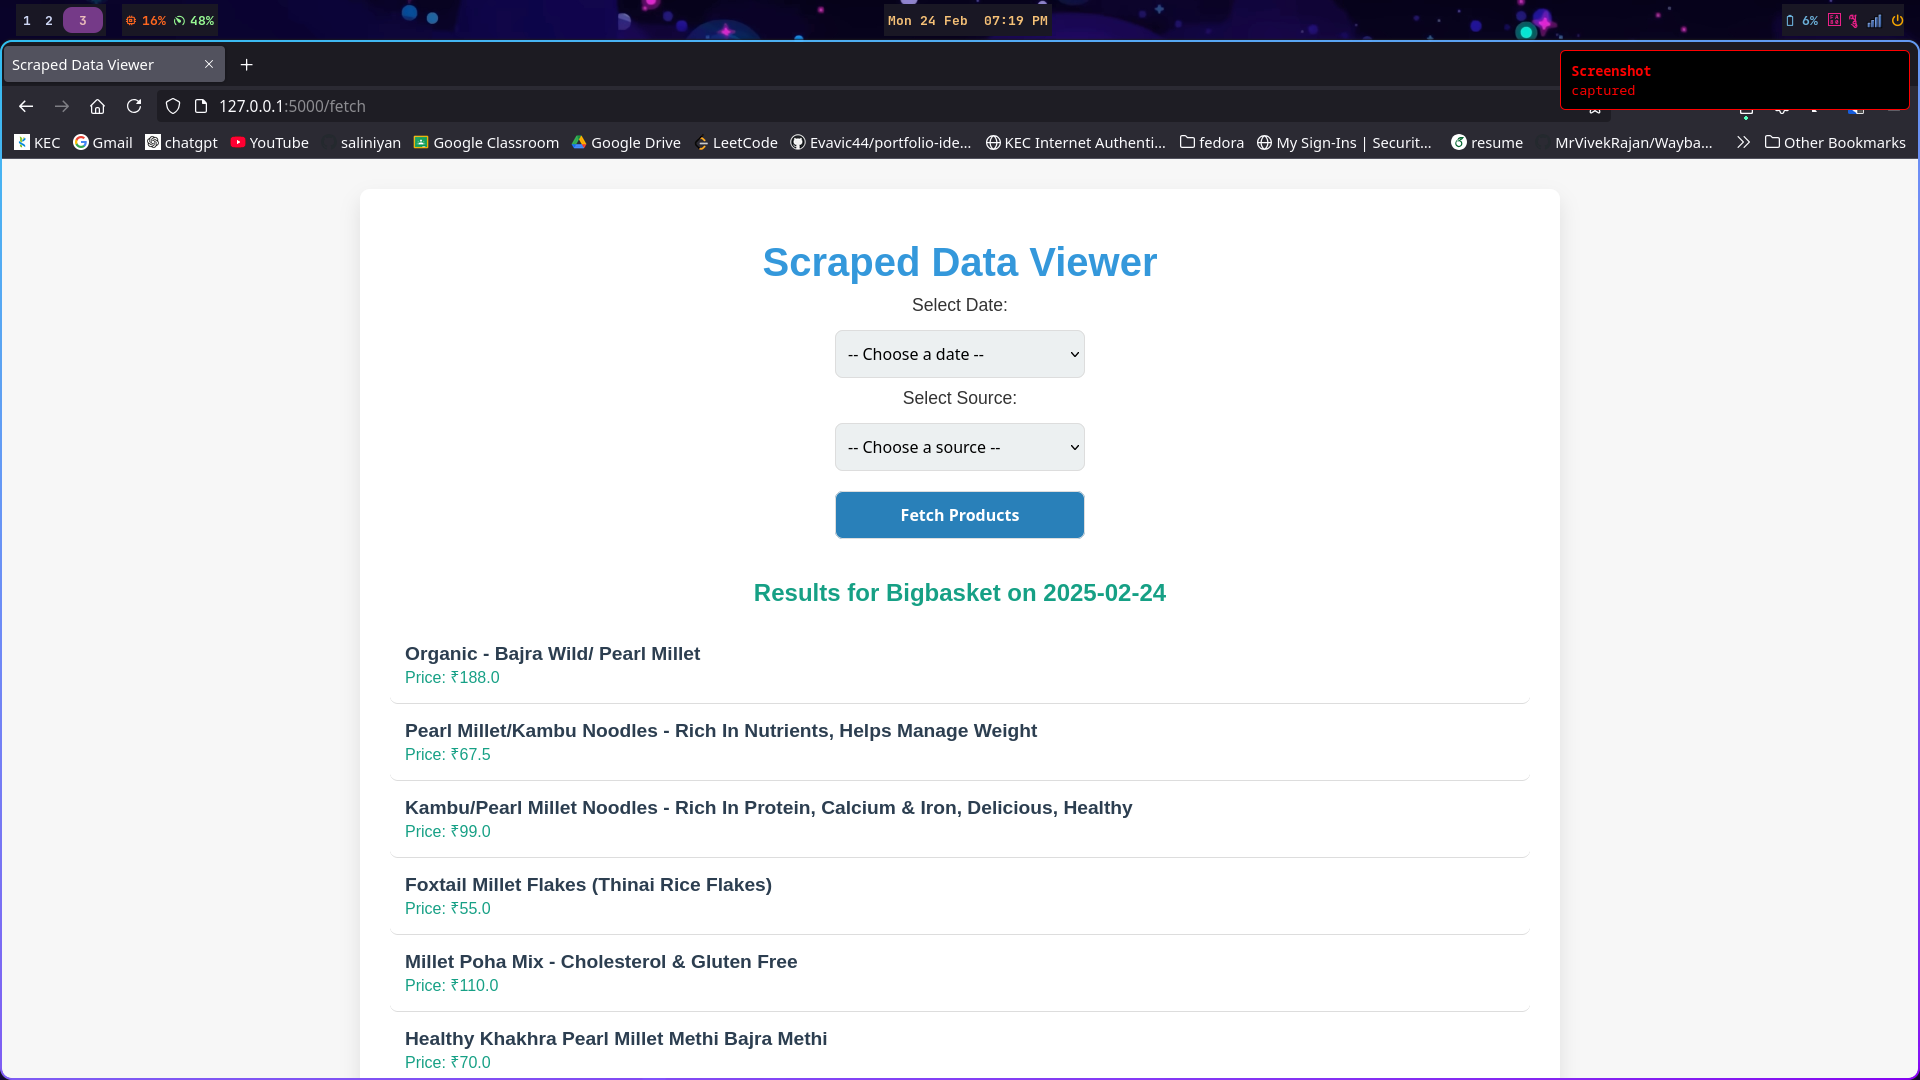The image size is (1920, 1080).
Task: Open the resume bookmark
Action: pos(1487,143)
